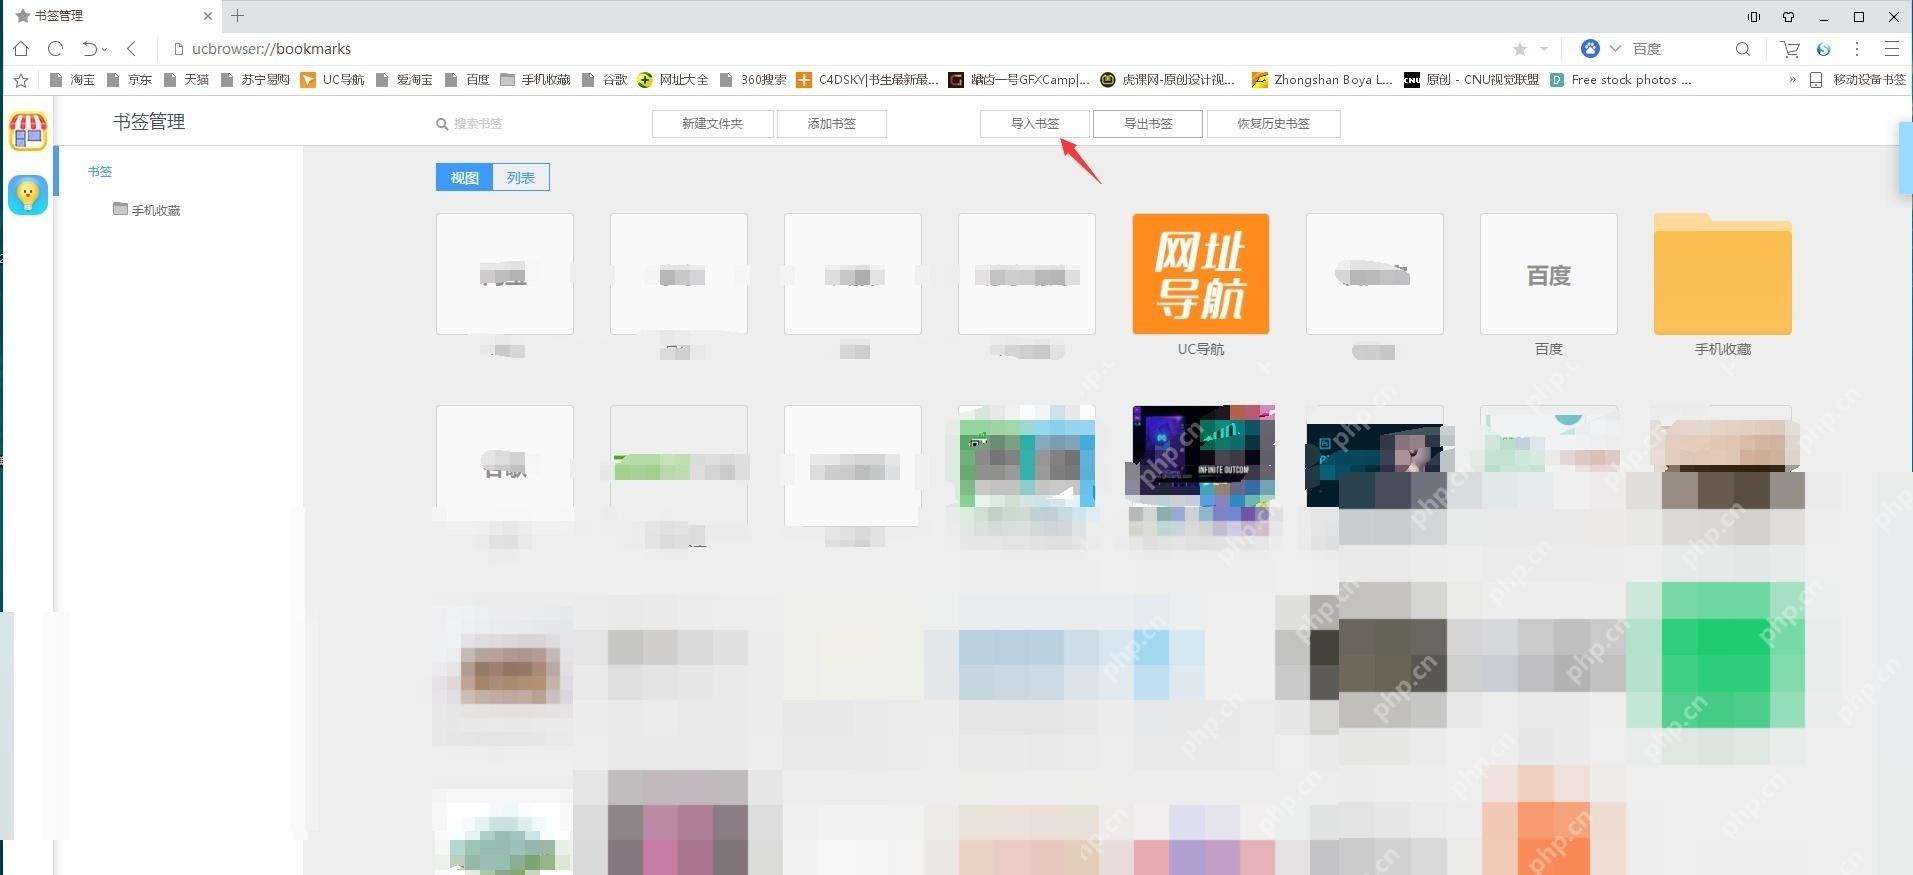
Task: Open the 手机收藏 folder tile
Action: (x=1723, y=274)
